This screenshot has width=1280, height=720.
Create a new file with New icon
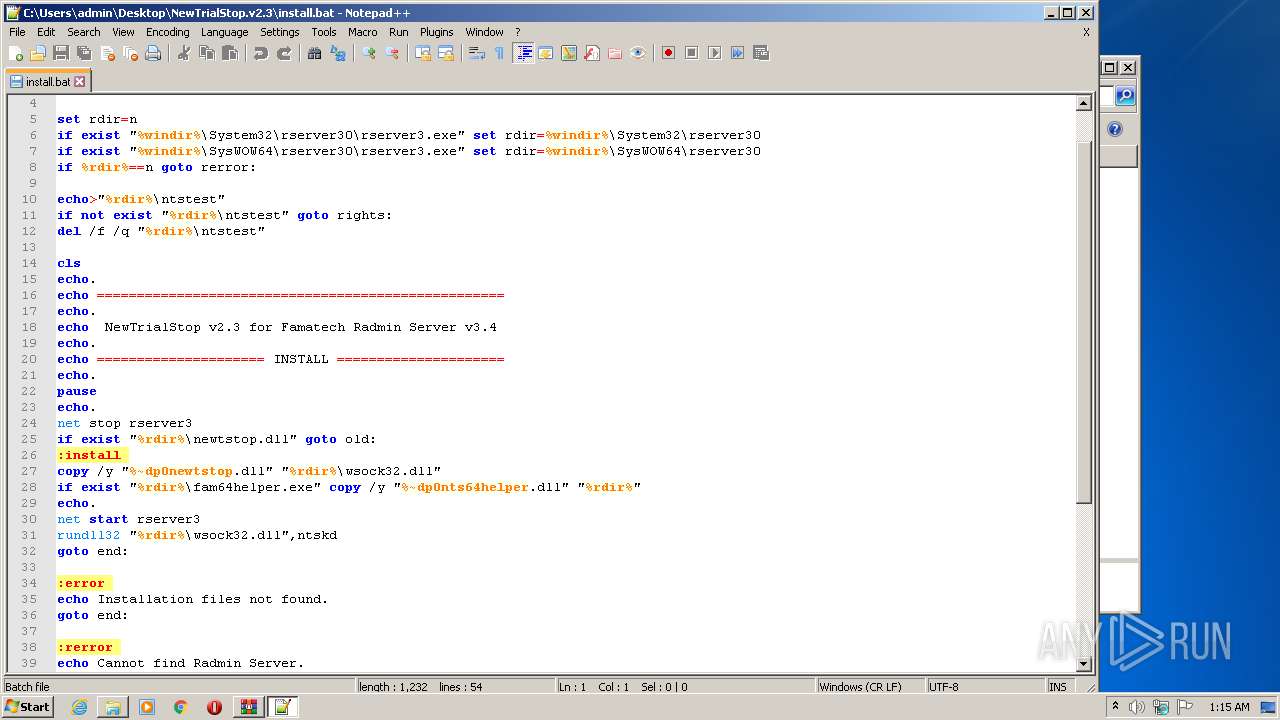pos(16,53)
